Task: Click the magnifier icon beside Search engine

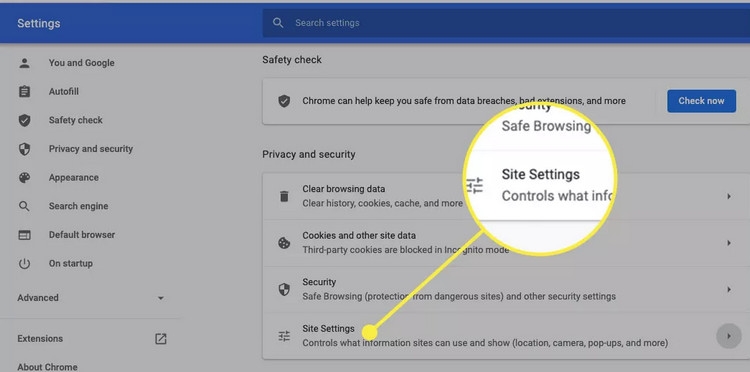Action: pyautogui.click(x=24, y=207)
